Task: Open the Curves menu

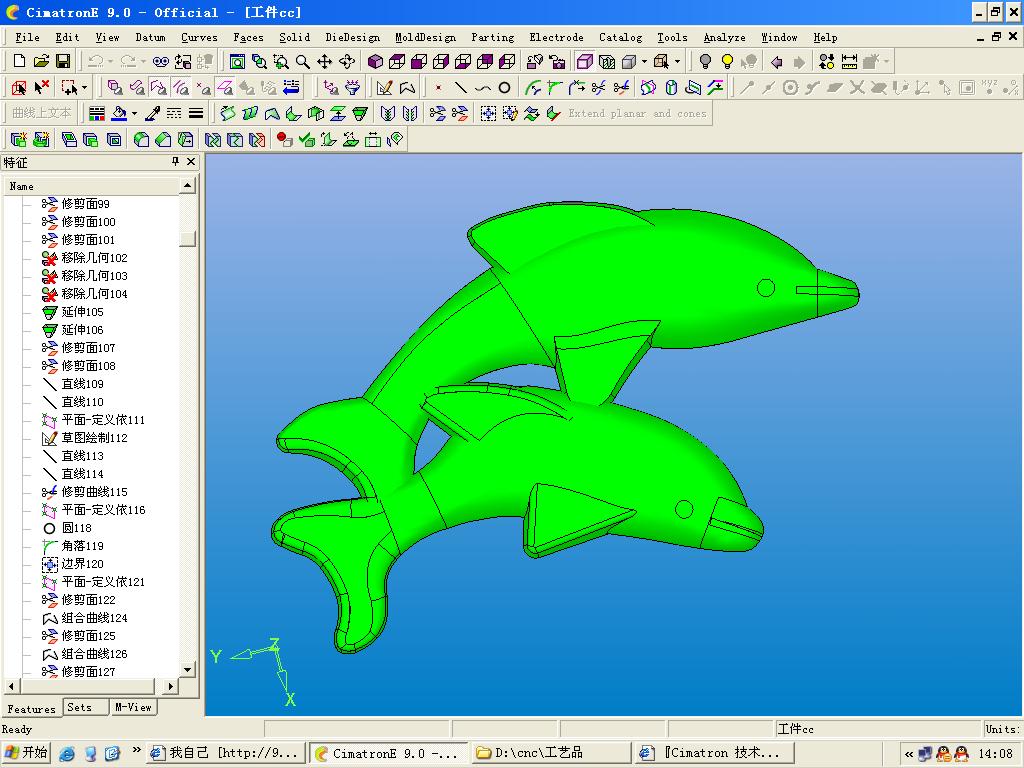Action: point(199,37)
